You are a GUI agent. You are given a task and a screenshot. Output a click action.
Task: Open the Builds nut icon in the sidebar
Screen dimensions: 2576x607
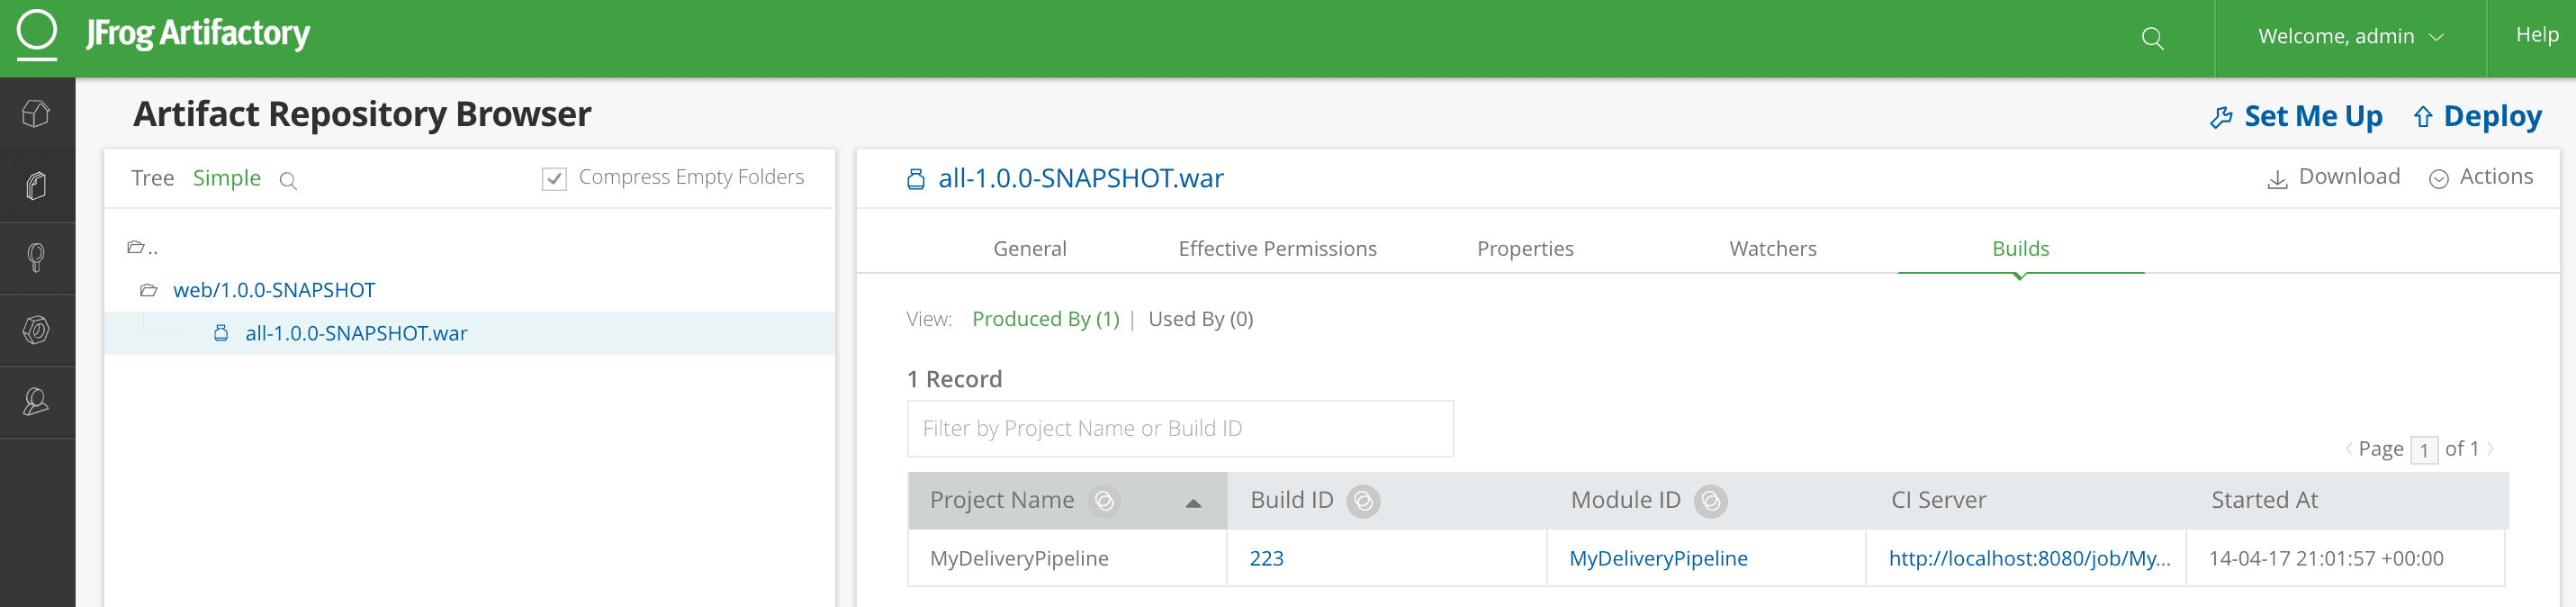click(37, 330)
